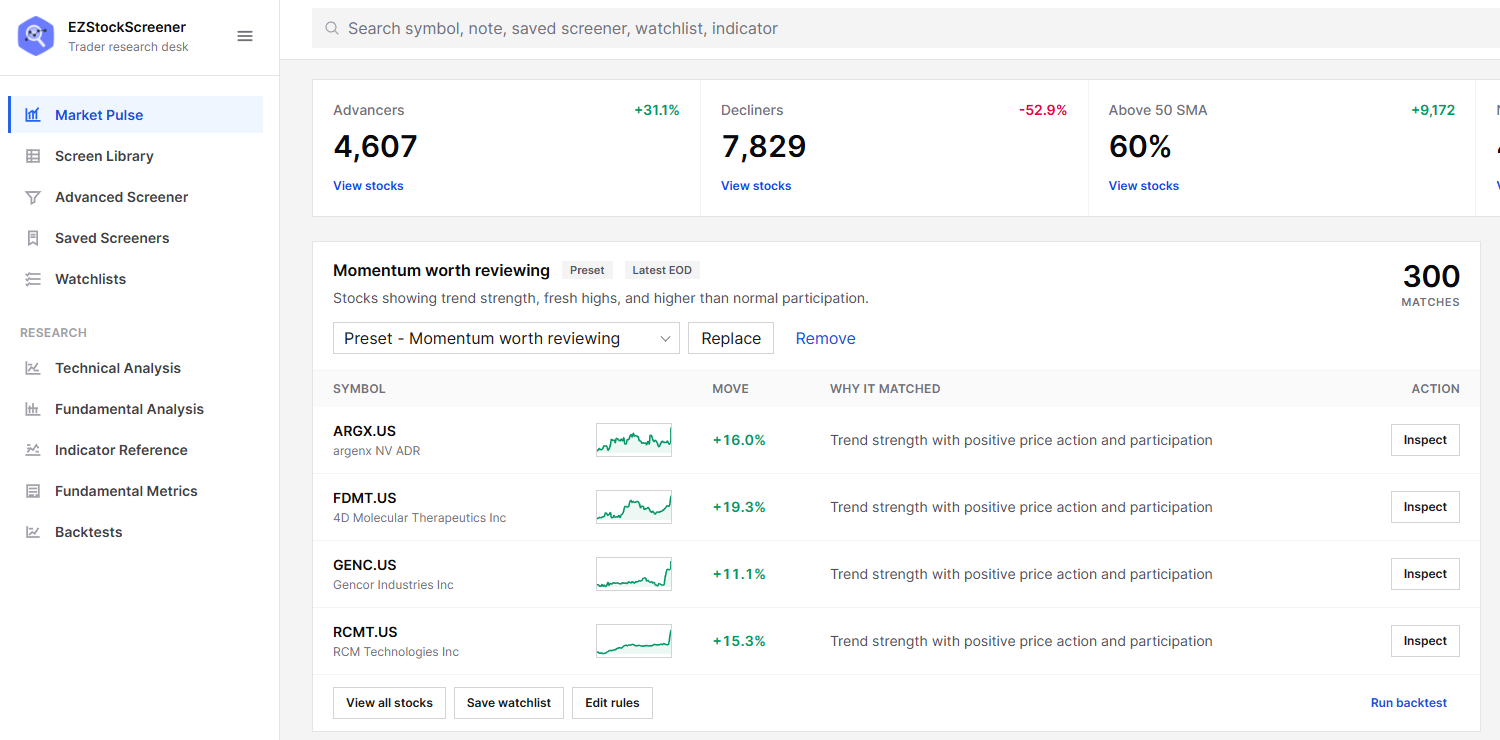Screen dimensions: 1500x740
Task: Click Edit rules button
Action: click(612, 703)
